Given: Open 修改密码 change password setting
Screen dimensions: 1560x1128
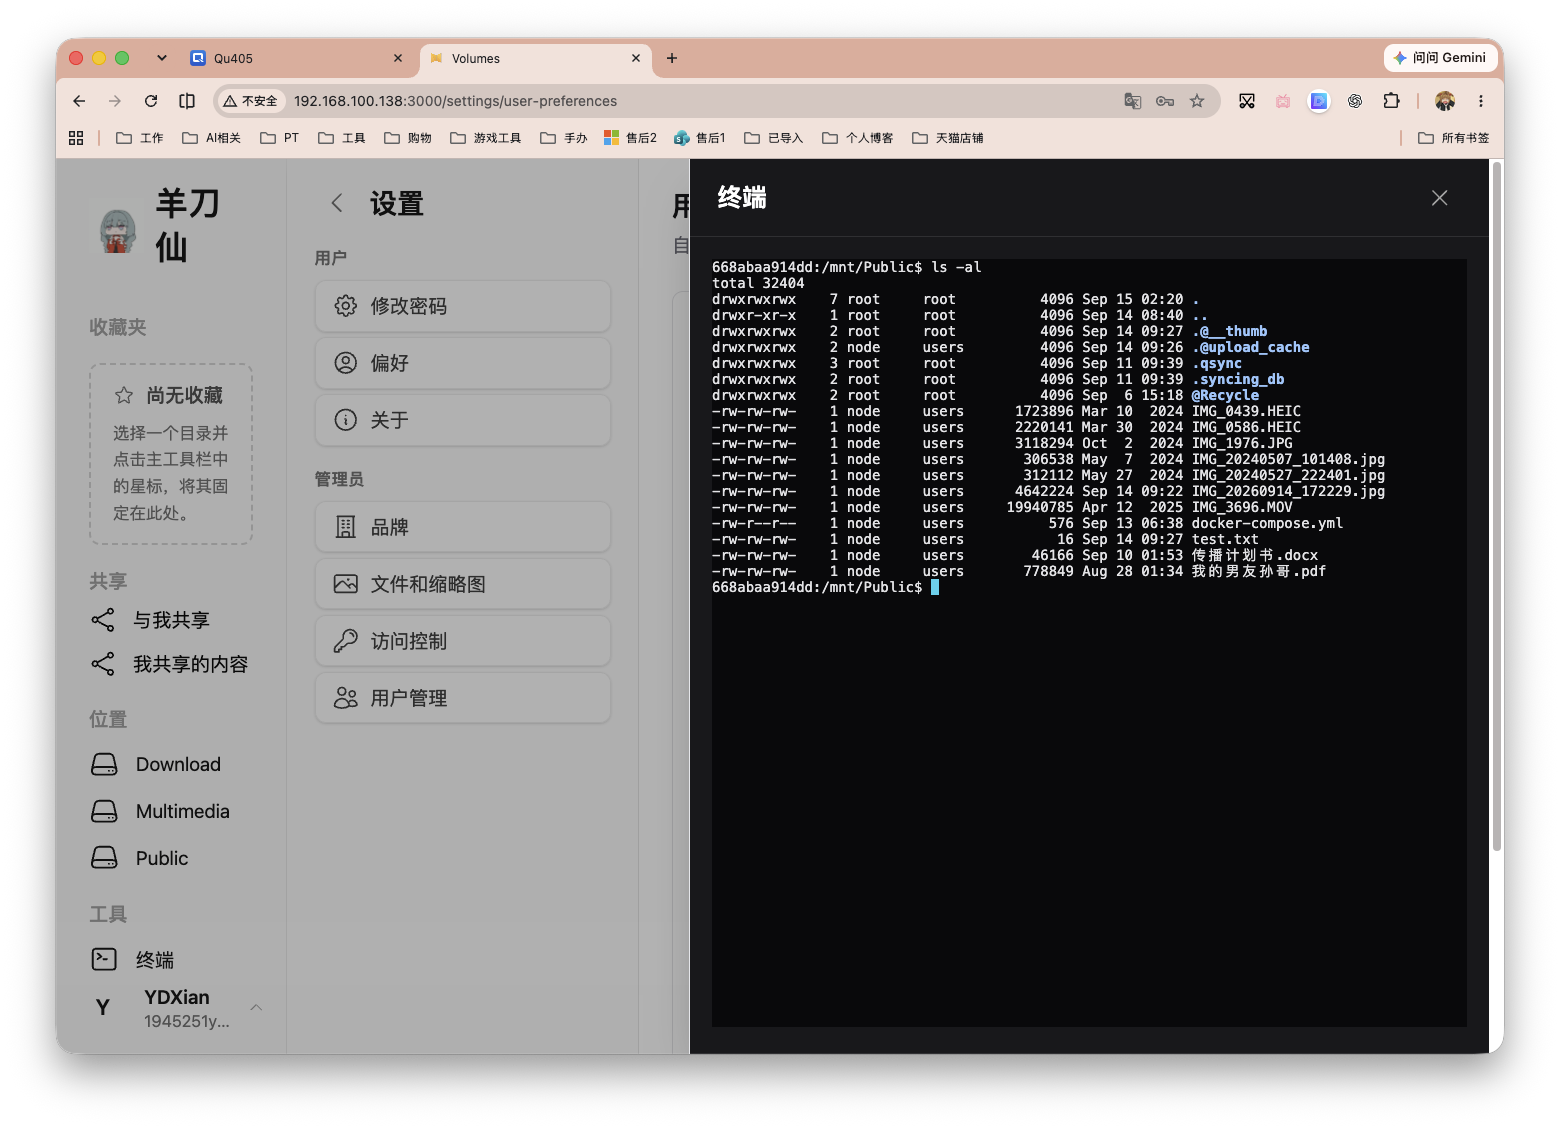Looking at the screenshot, I should [x=463, y=306].
